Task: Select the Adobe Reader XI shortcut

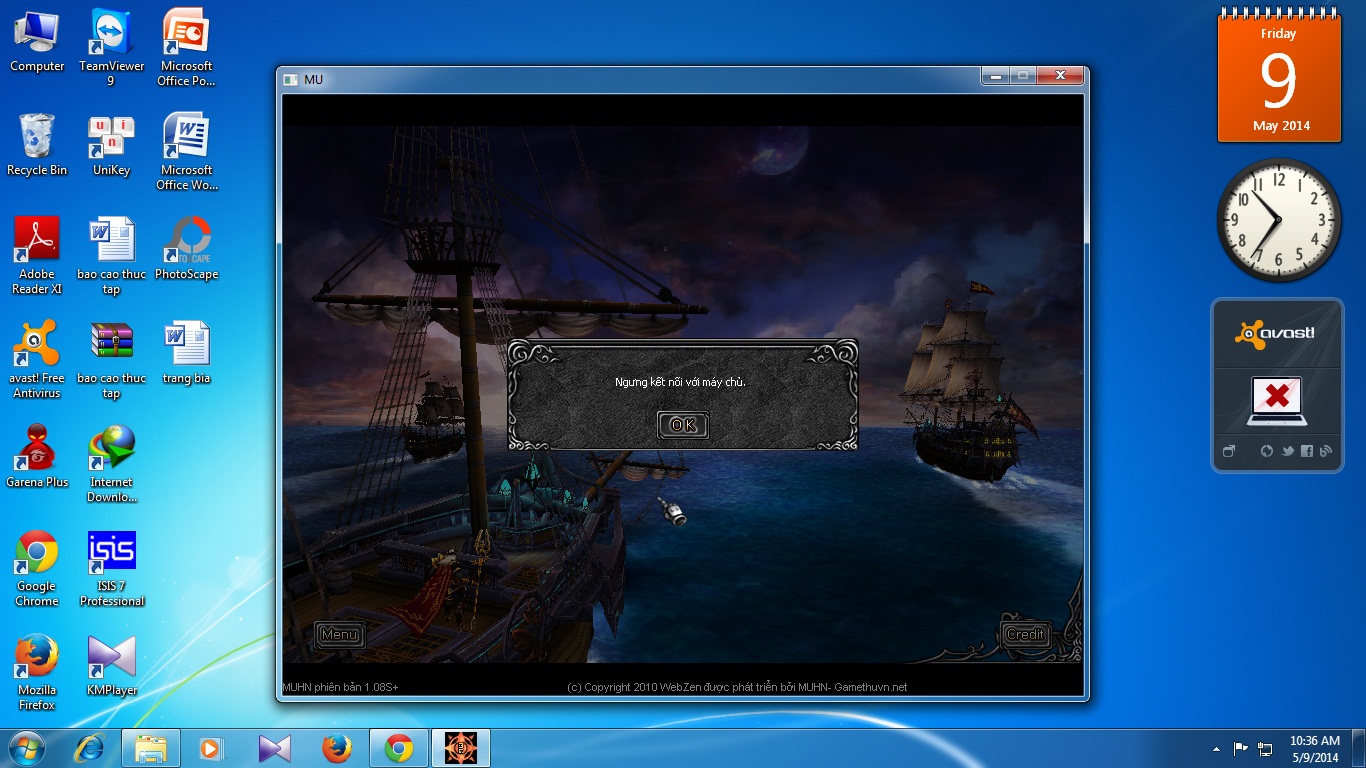Action: pos(37,256)
